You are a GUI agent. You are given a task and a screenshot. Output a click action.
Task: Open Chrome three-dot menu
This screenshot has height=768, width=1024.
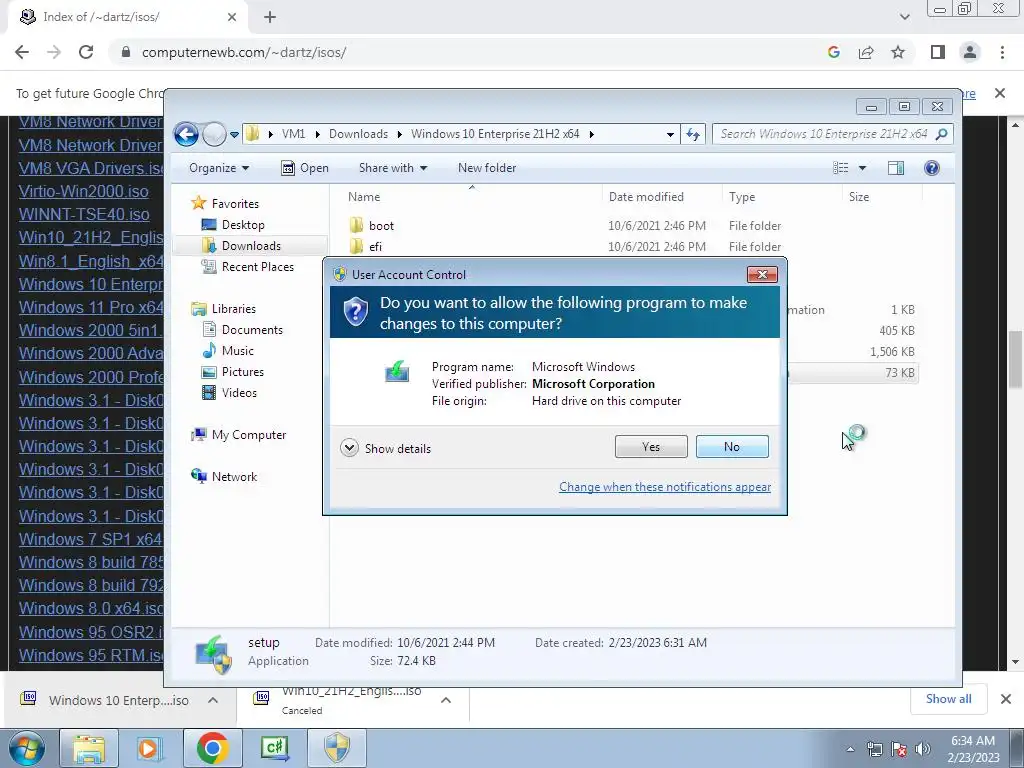1002,52
